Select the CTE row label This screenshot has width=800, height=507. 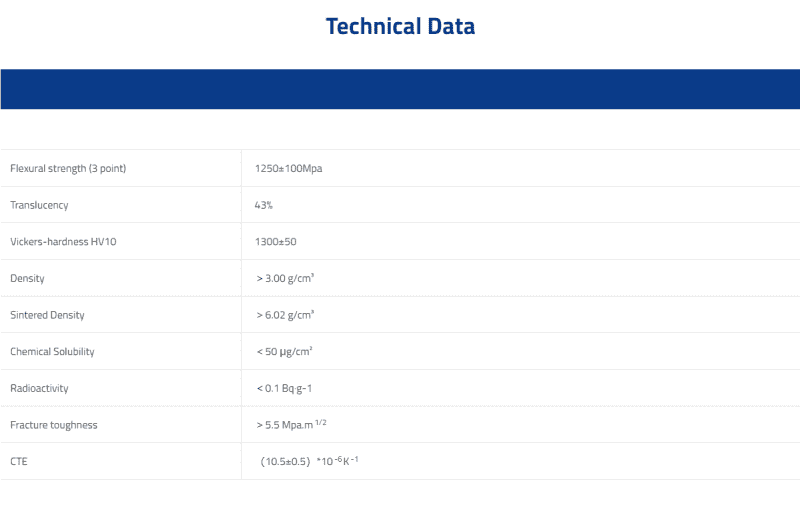click(19, 462)
